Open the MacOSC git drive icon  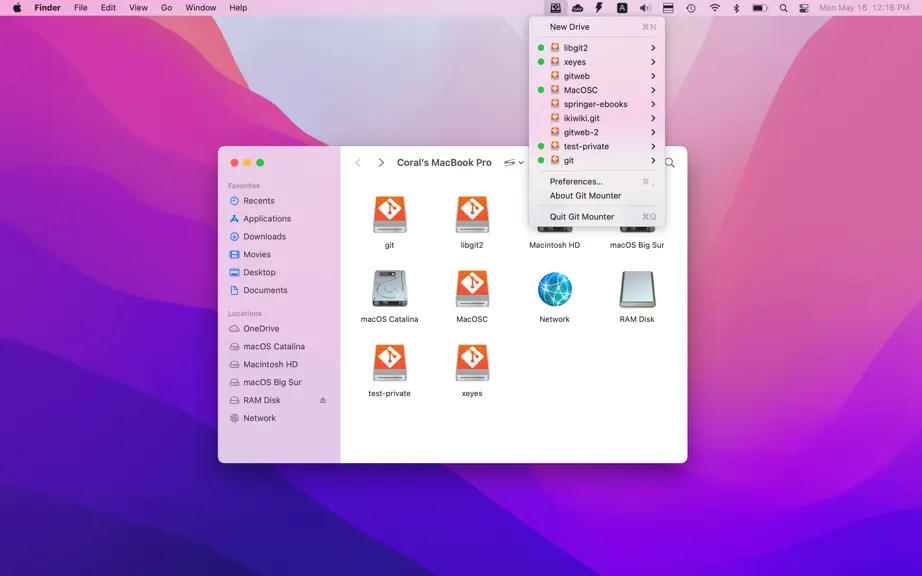coord(472,289)
